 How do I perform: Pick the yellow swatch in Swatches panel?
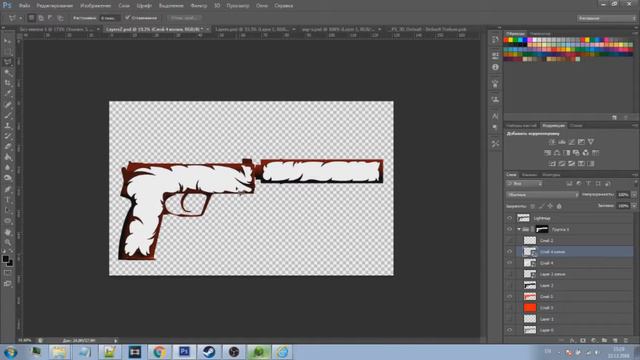[x=511, y=40]
